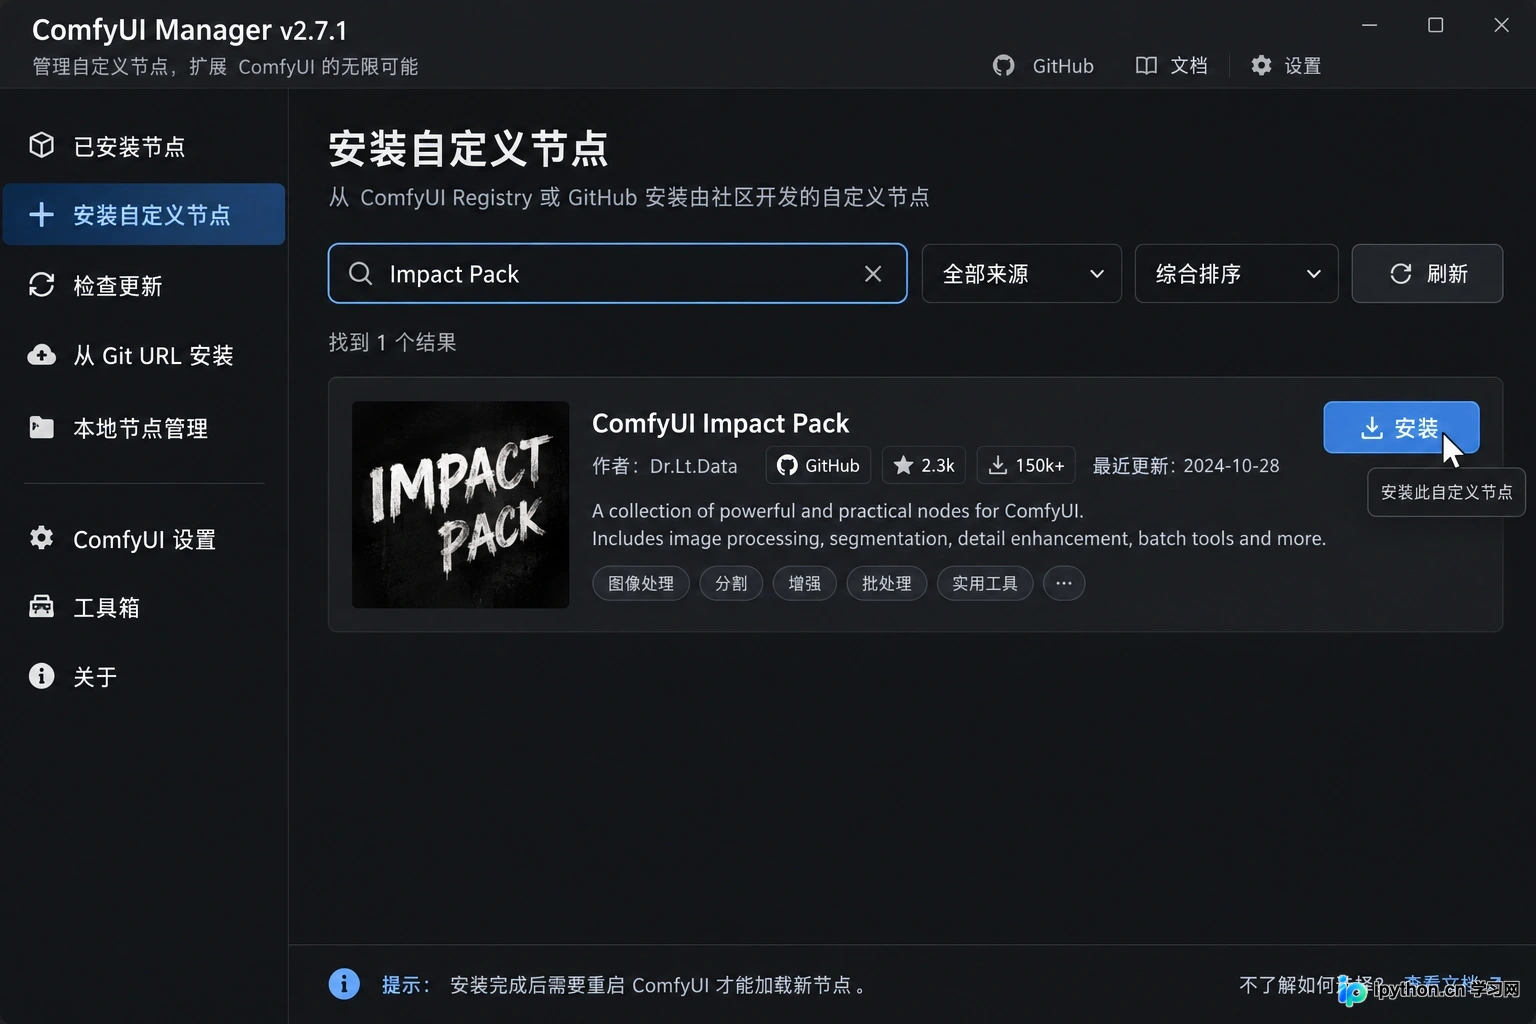The height and width of the screenshot is (1024, 1536).
Task: Click the Impact Pack search field
Action: pyautogui.click(x=617, y=273)
